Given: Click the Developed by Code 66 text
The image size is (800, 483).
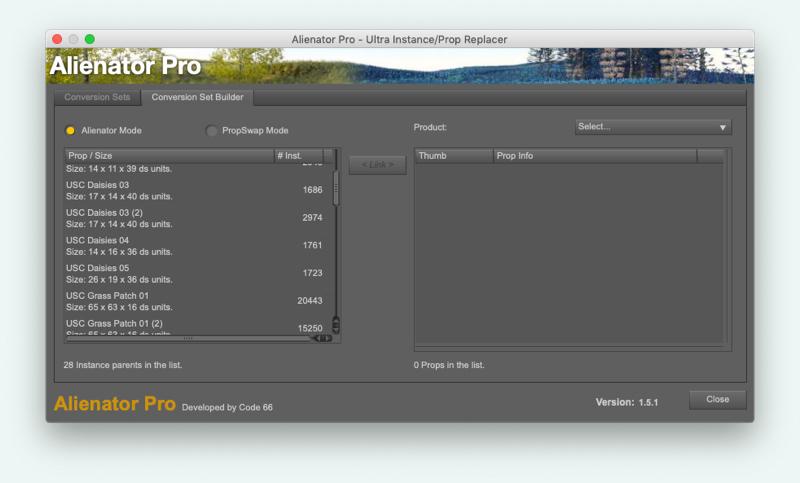Looking at the screenshot, I should pyautogui.click(x=227, y=408).
